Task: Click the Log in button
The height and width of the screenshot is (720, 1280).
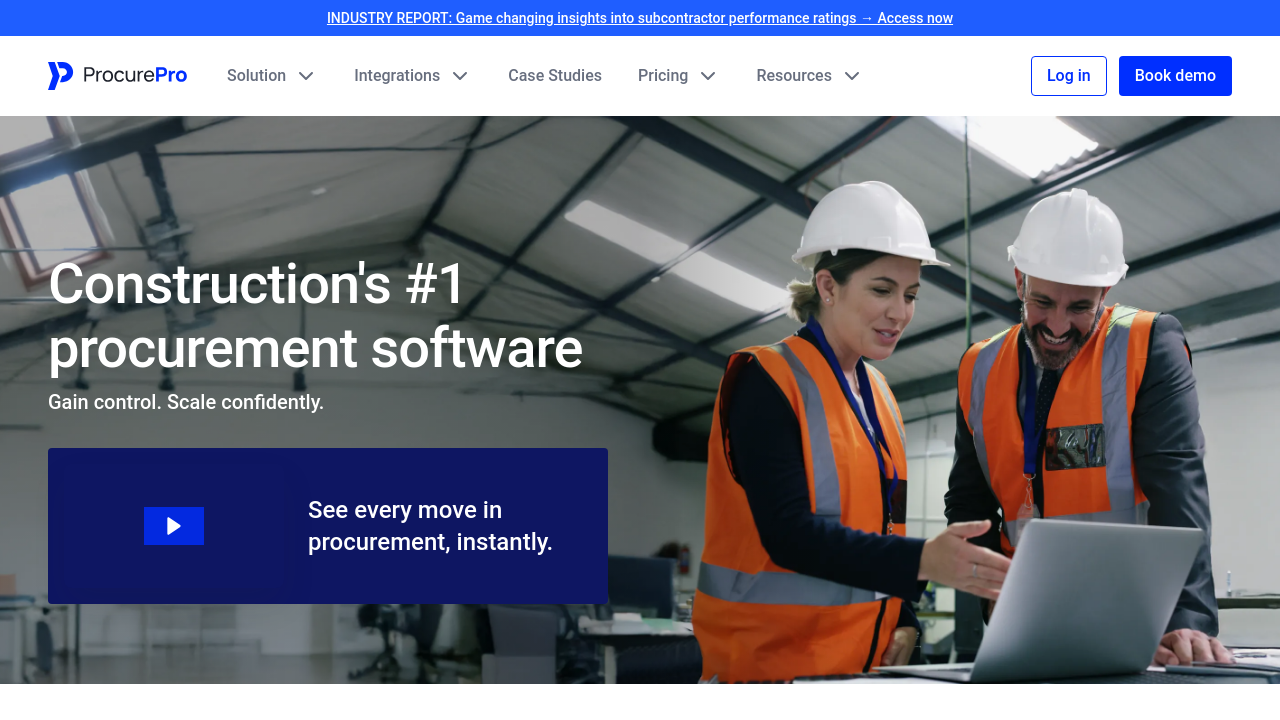Action: pyautogui.click(x=1068, y=76)
